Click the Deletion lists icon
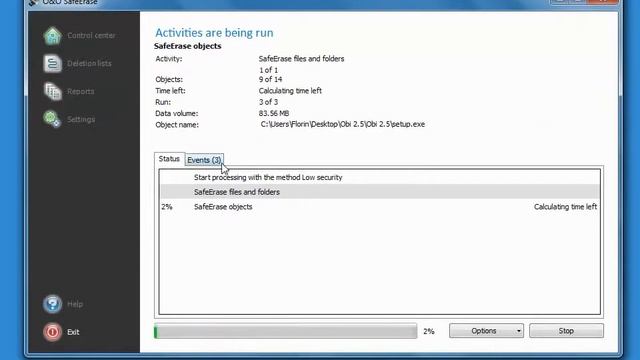 (x=52, y=63)
